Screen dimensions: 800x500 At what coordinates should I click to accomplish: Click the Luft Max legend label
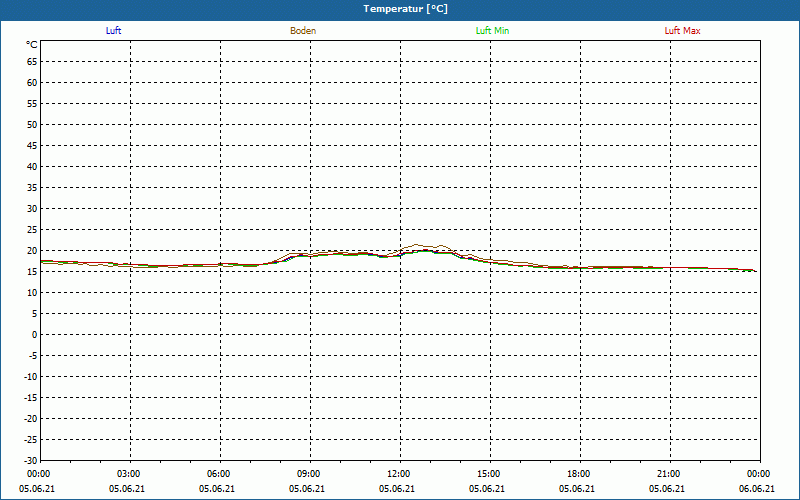[682, 31]
